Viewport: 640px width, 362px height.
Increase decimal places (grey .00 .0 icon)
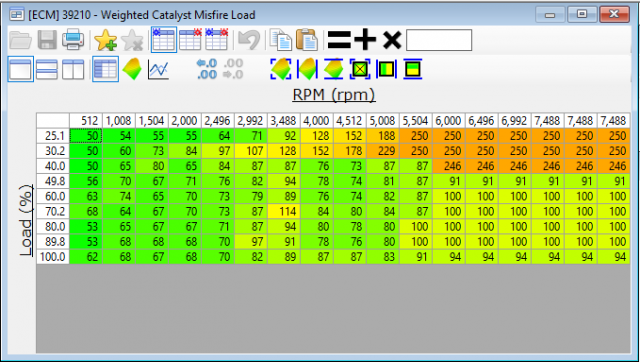click(233, 69)
